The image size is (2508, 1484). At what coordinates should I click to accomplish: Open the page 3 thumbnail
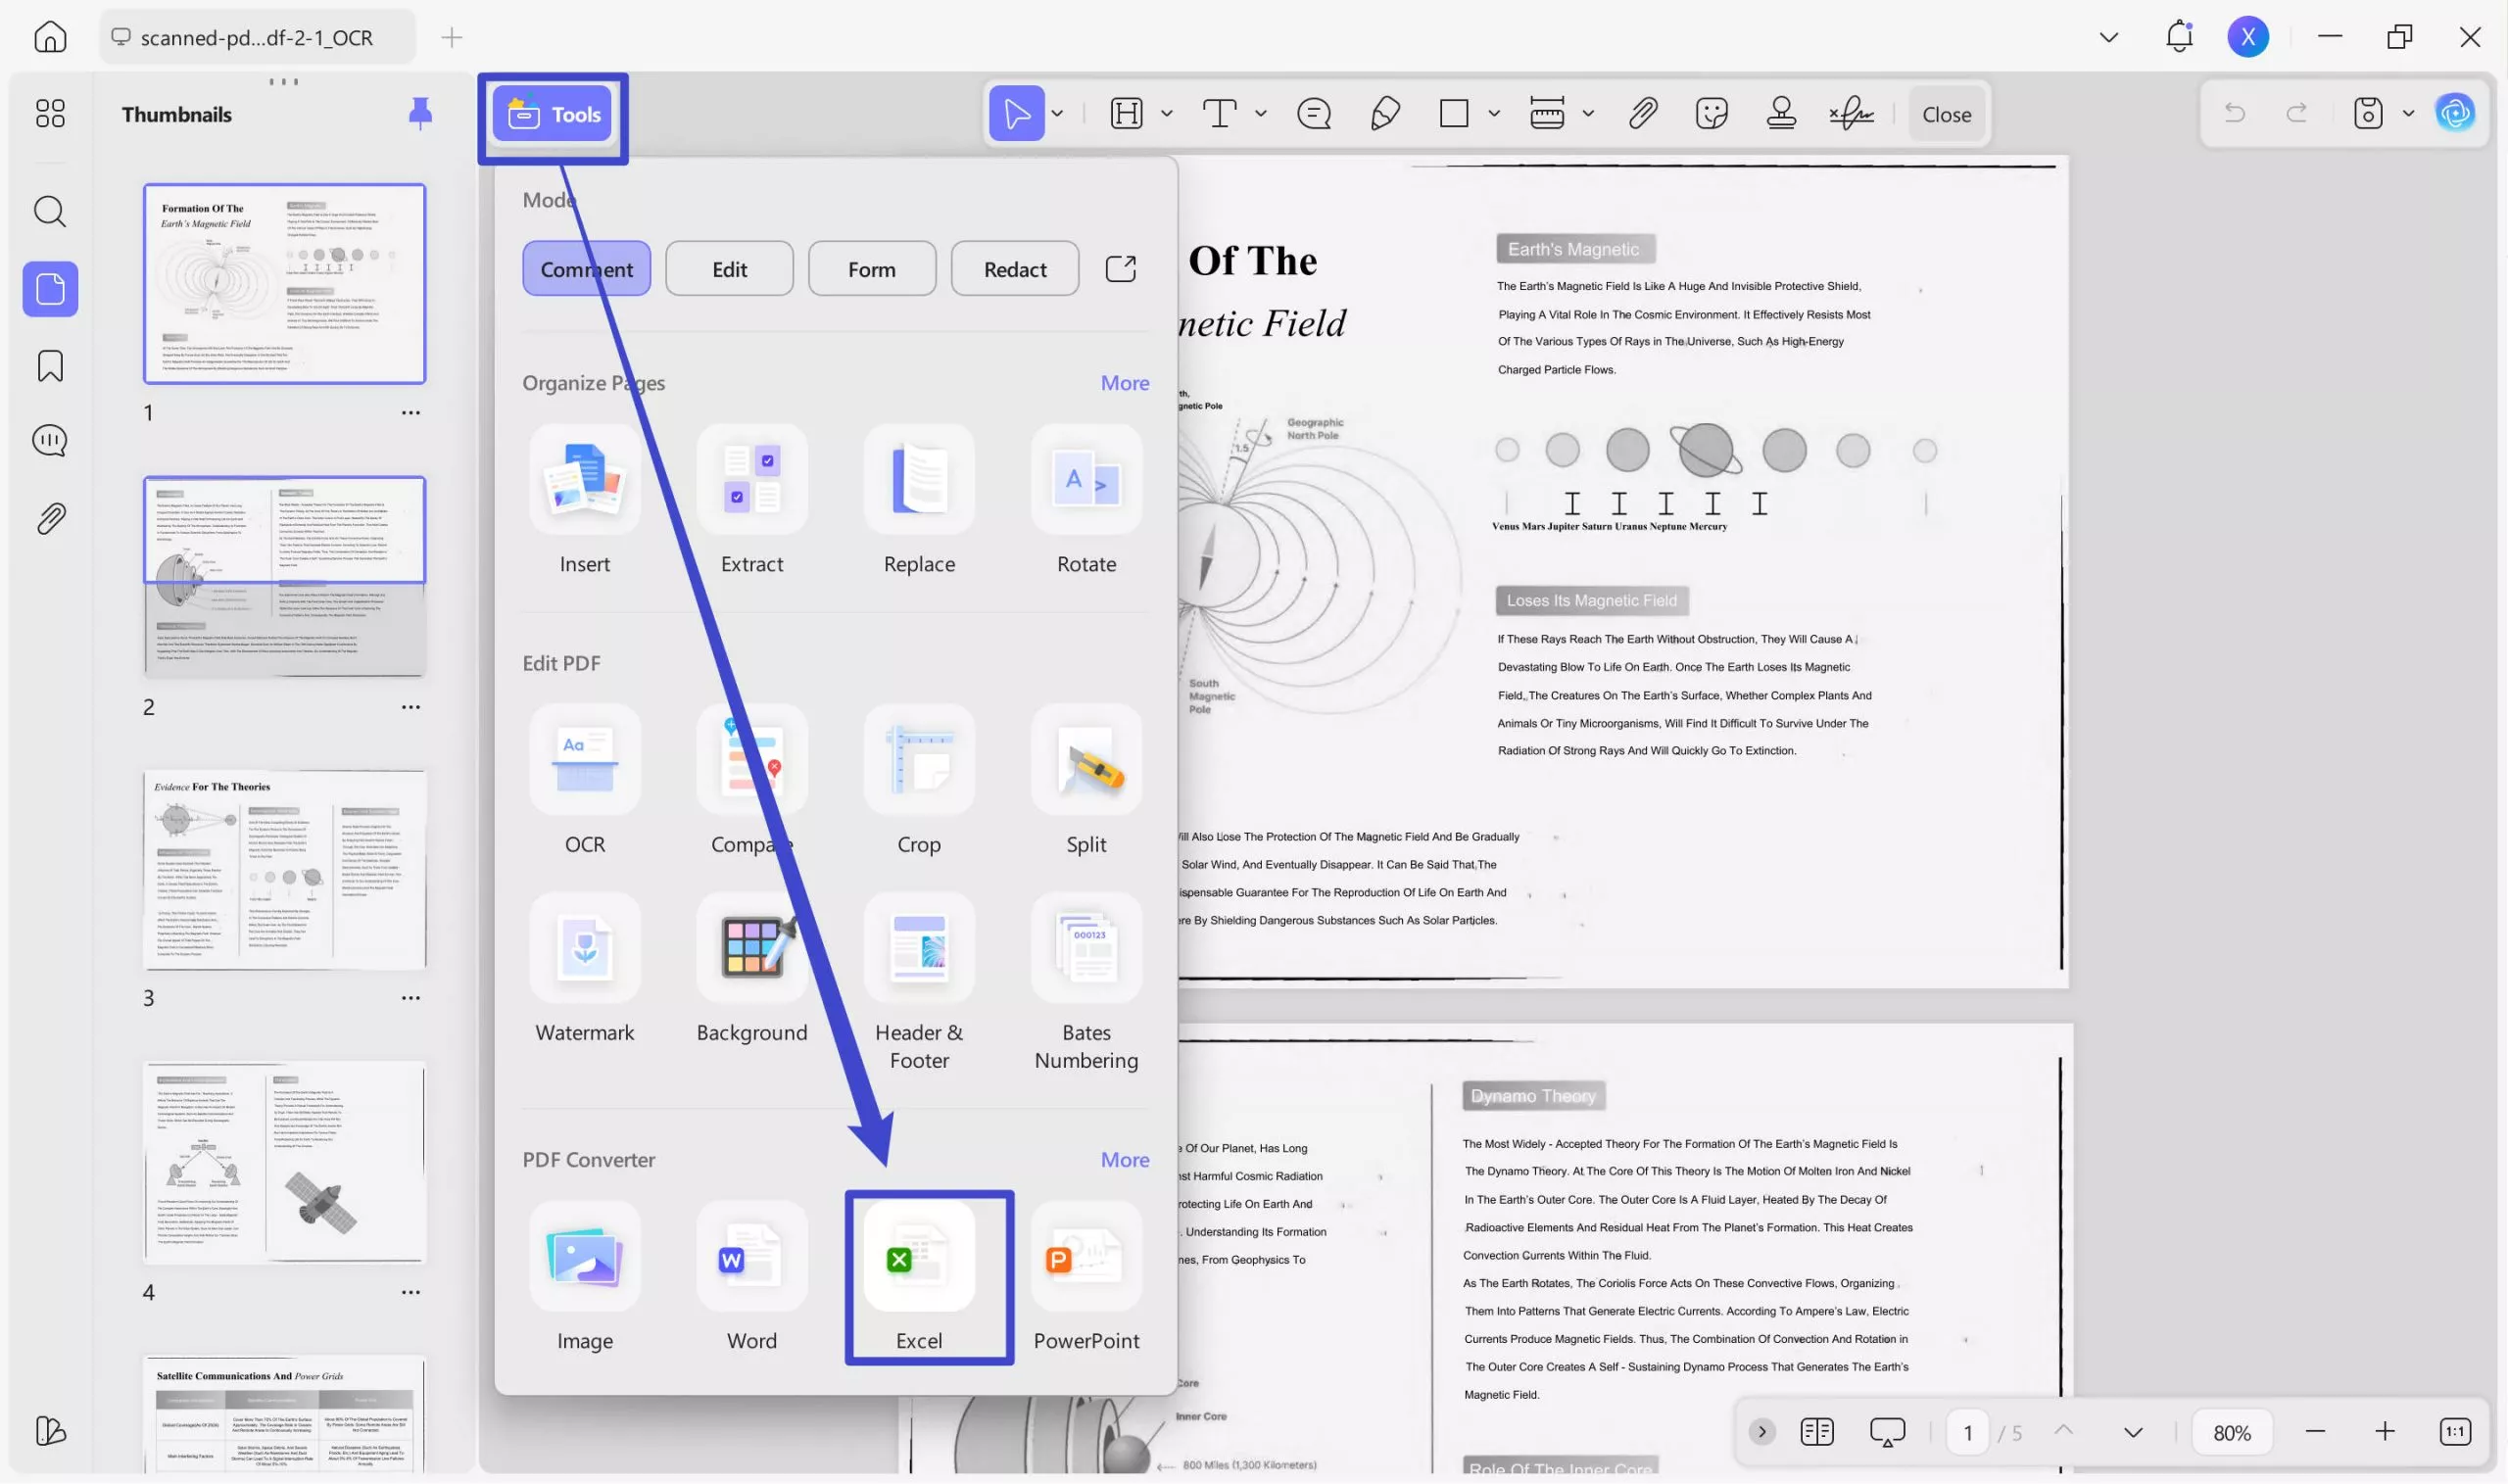pos(284,870)
